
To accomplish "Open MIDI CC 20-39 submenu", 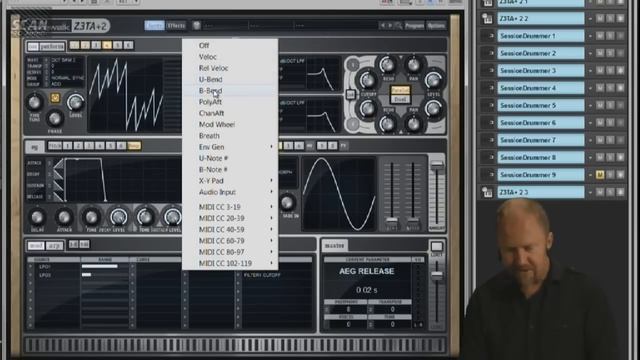I will (x=230, y=218).
